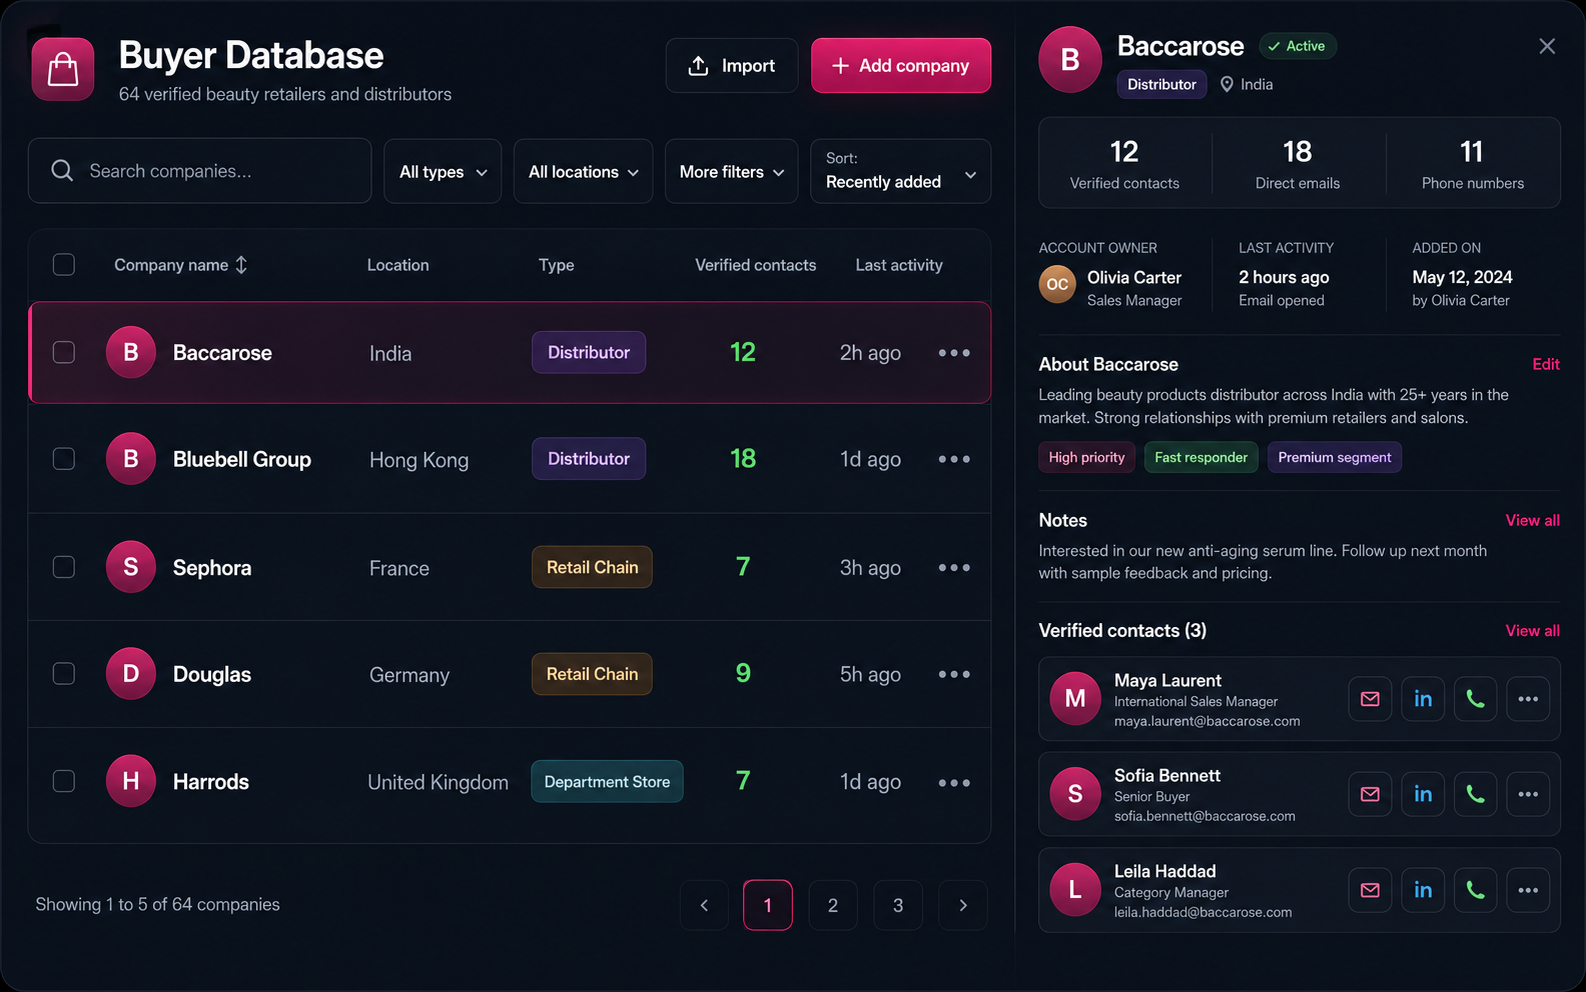
Task: Go to the next page arrow
Action: pos(963,905)
